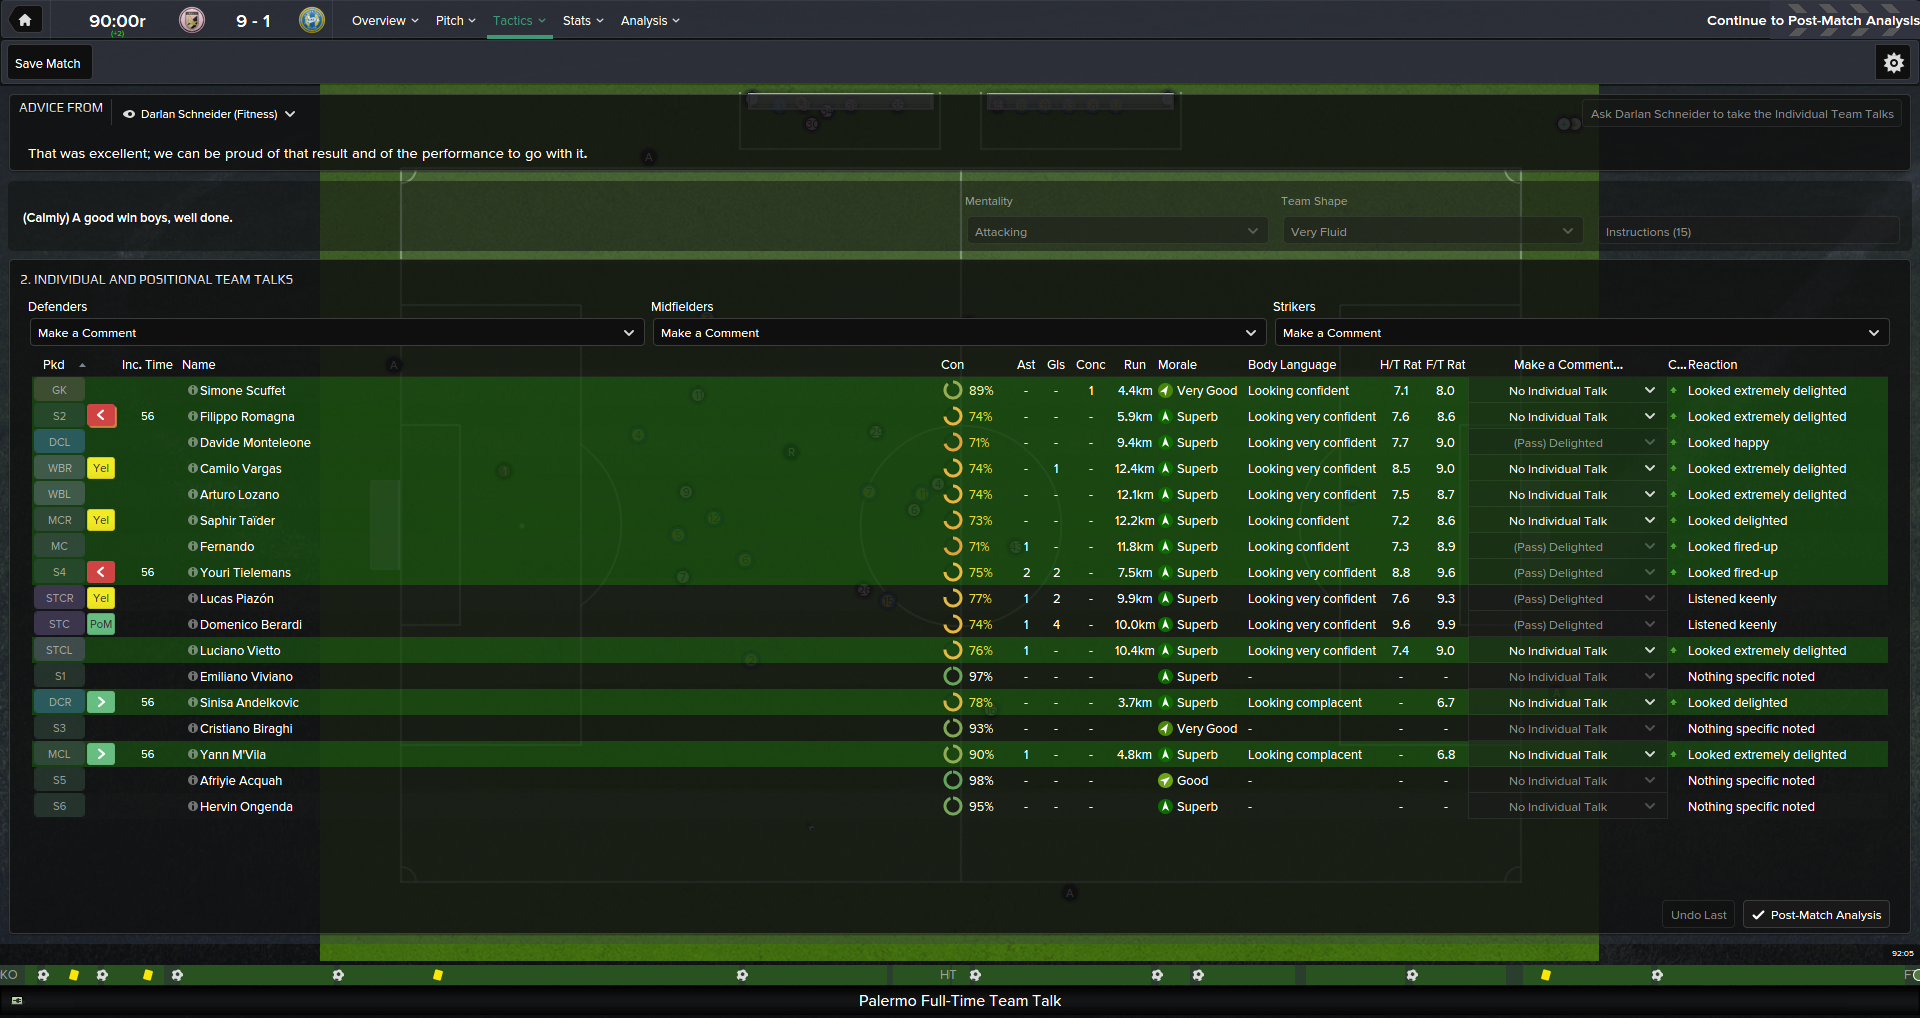Open the Analysis menu
The image size is (1920, 1018).
[650, 20]
